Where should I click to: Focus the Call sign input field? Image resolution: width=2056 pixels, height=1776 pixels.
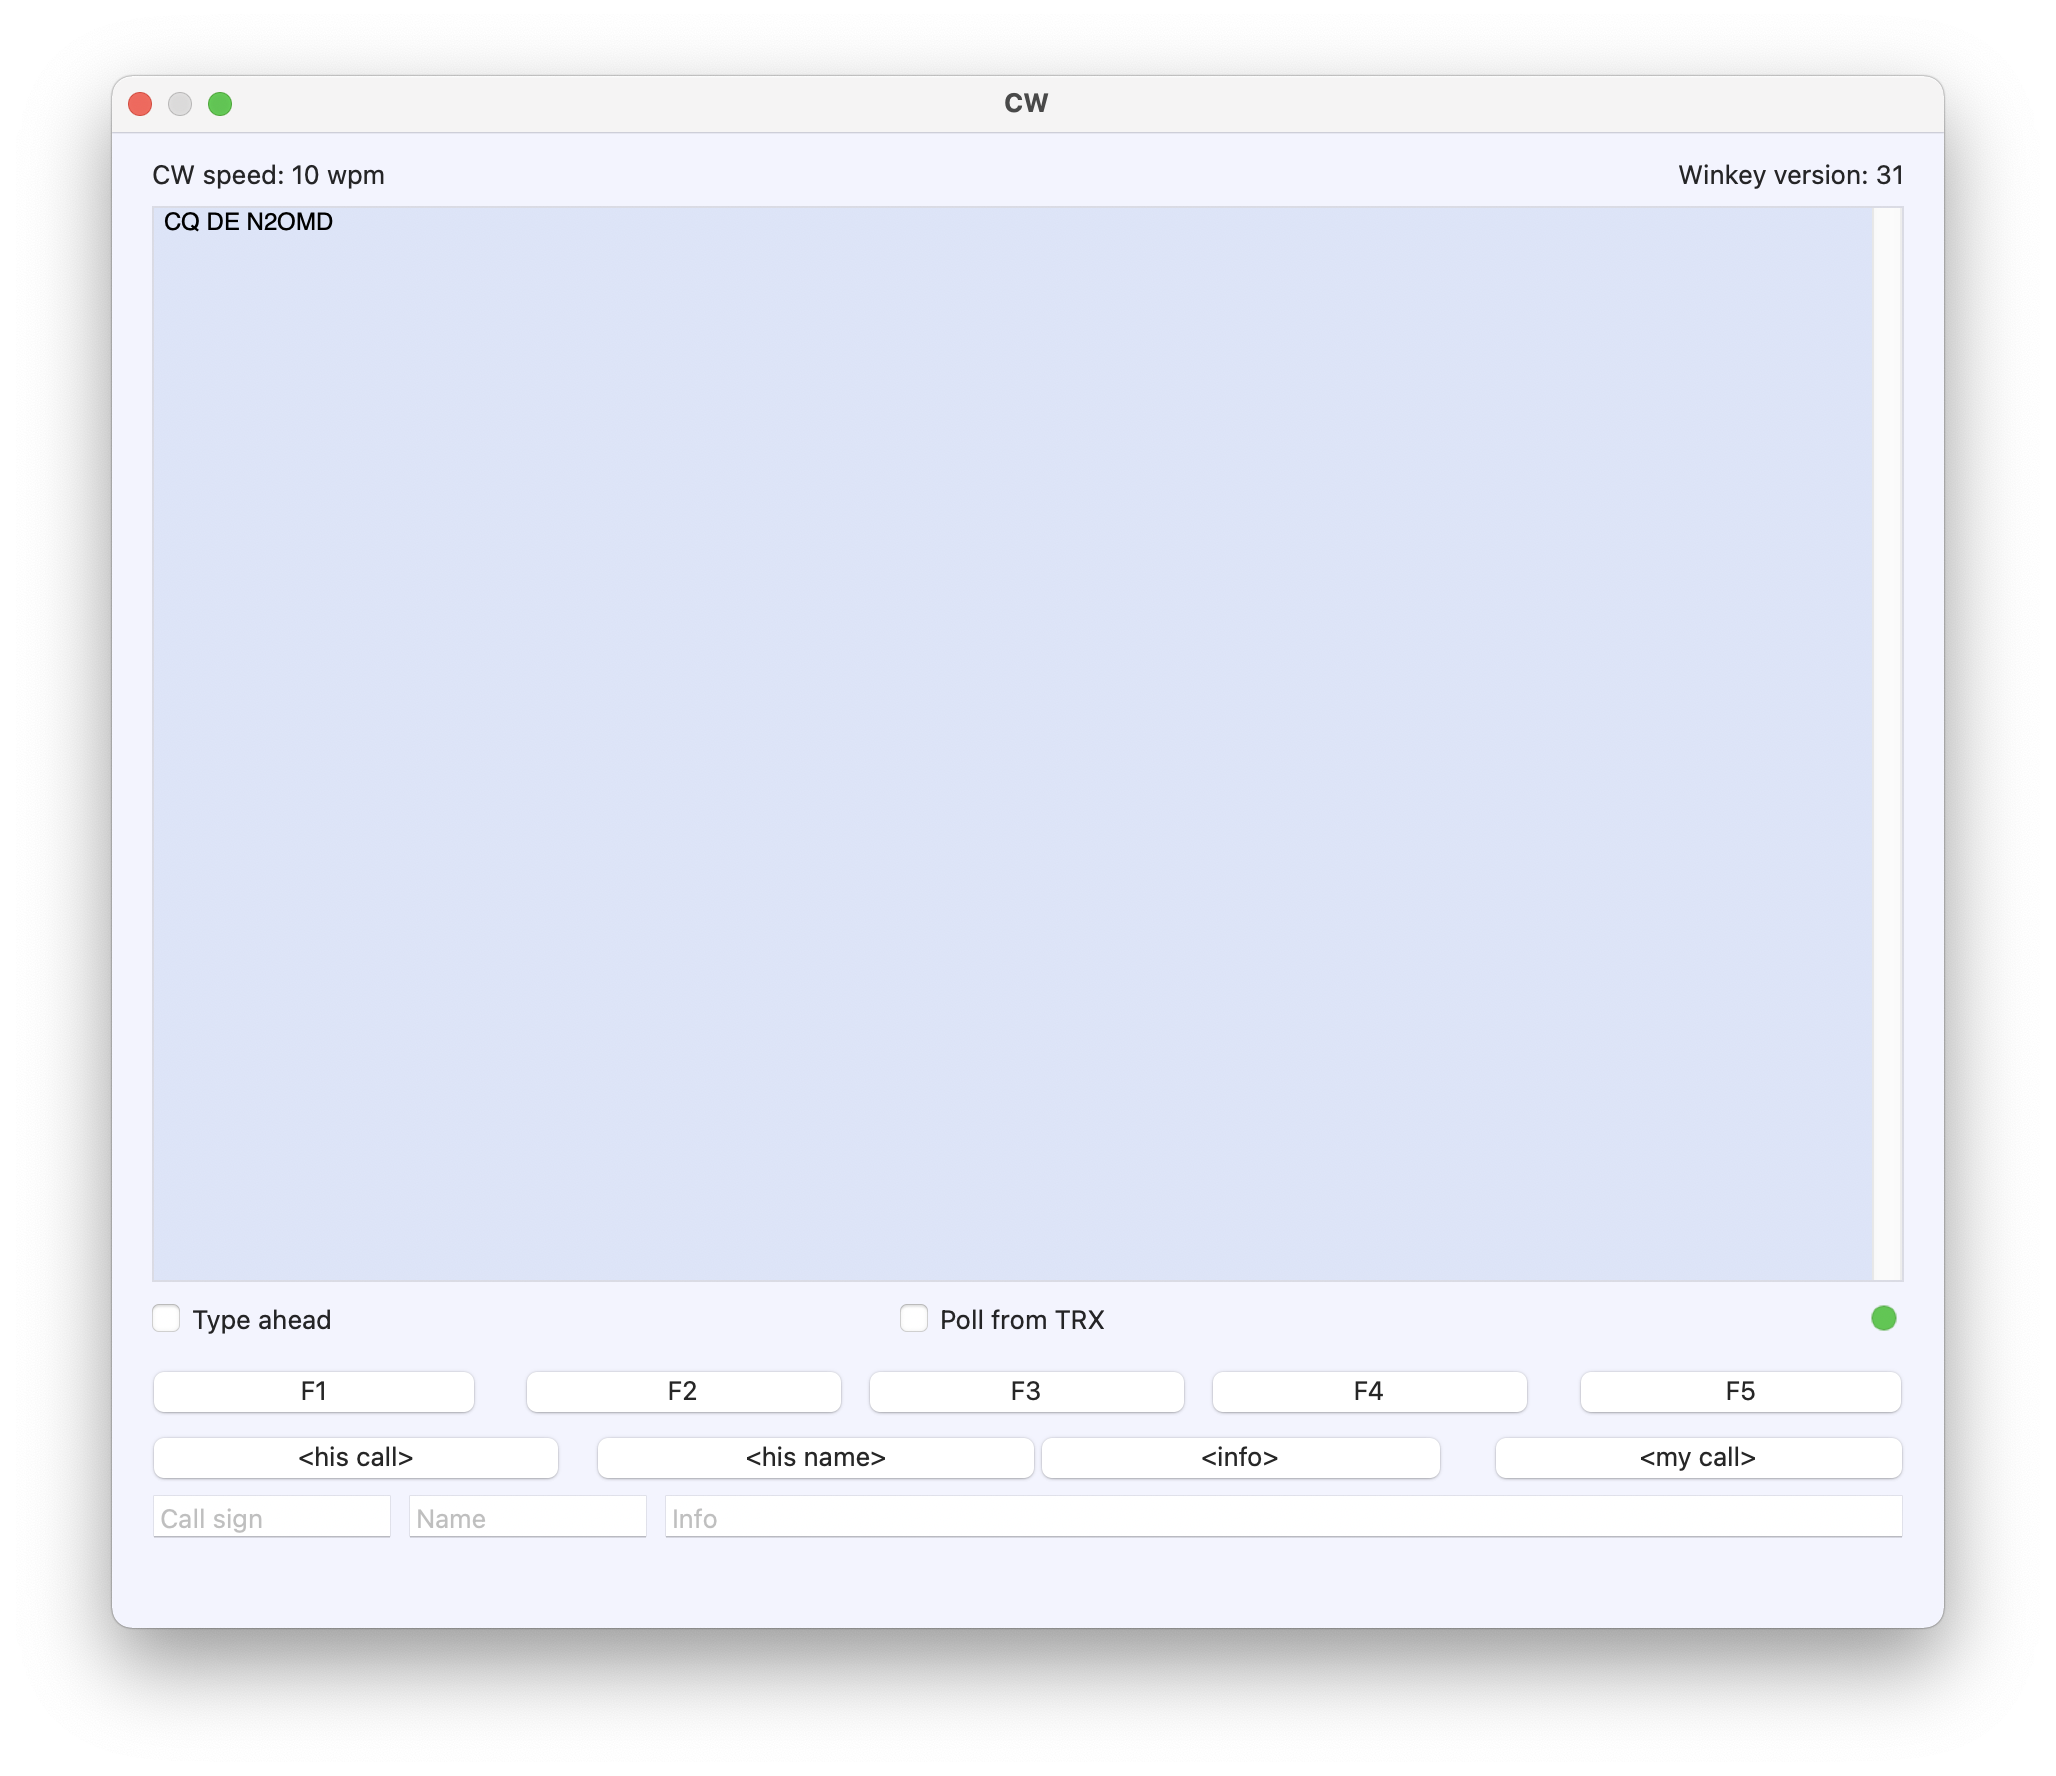coord(271,1517)
